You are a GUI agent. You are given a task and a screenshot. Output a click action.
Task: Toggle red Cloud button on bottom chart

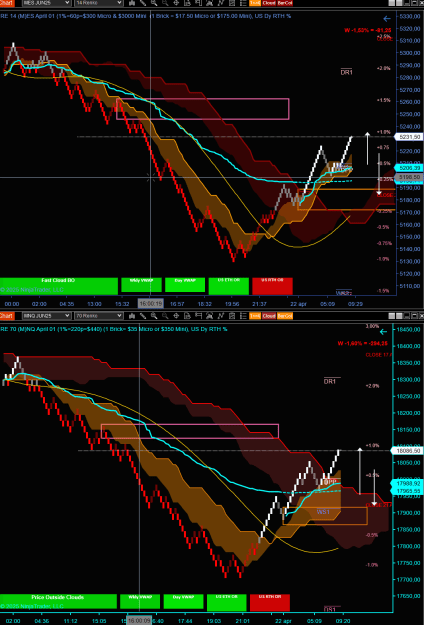pos(269,316)
